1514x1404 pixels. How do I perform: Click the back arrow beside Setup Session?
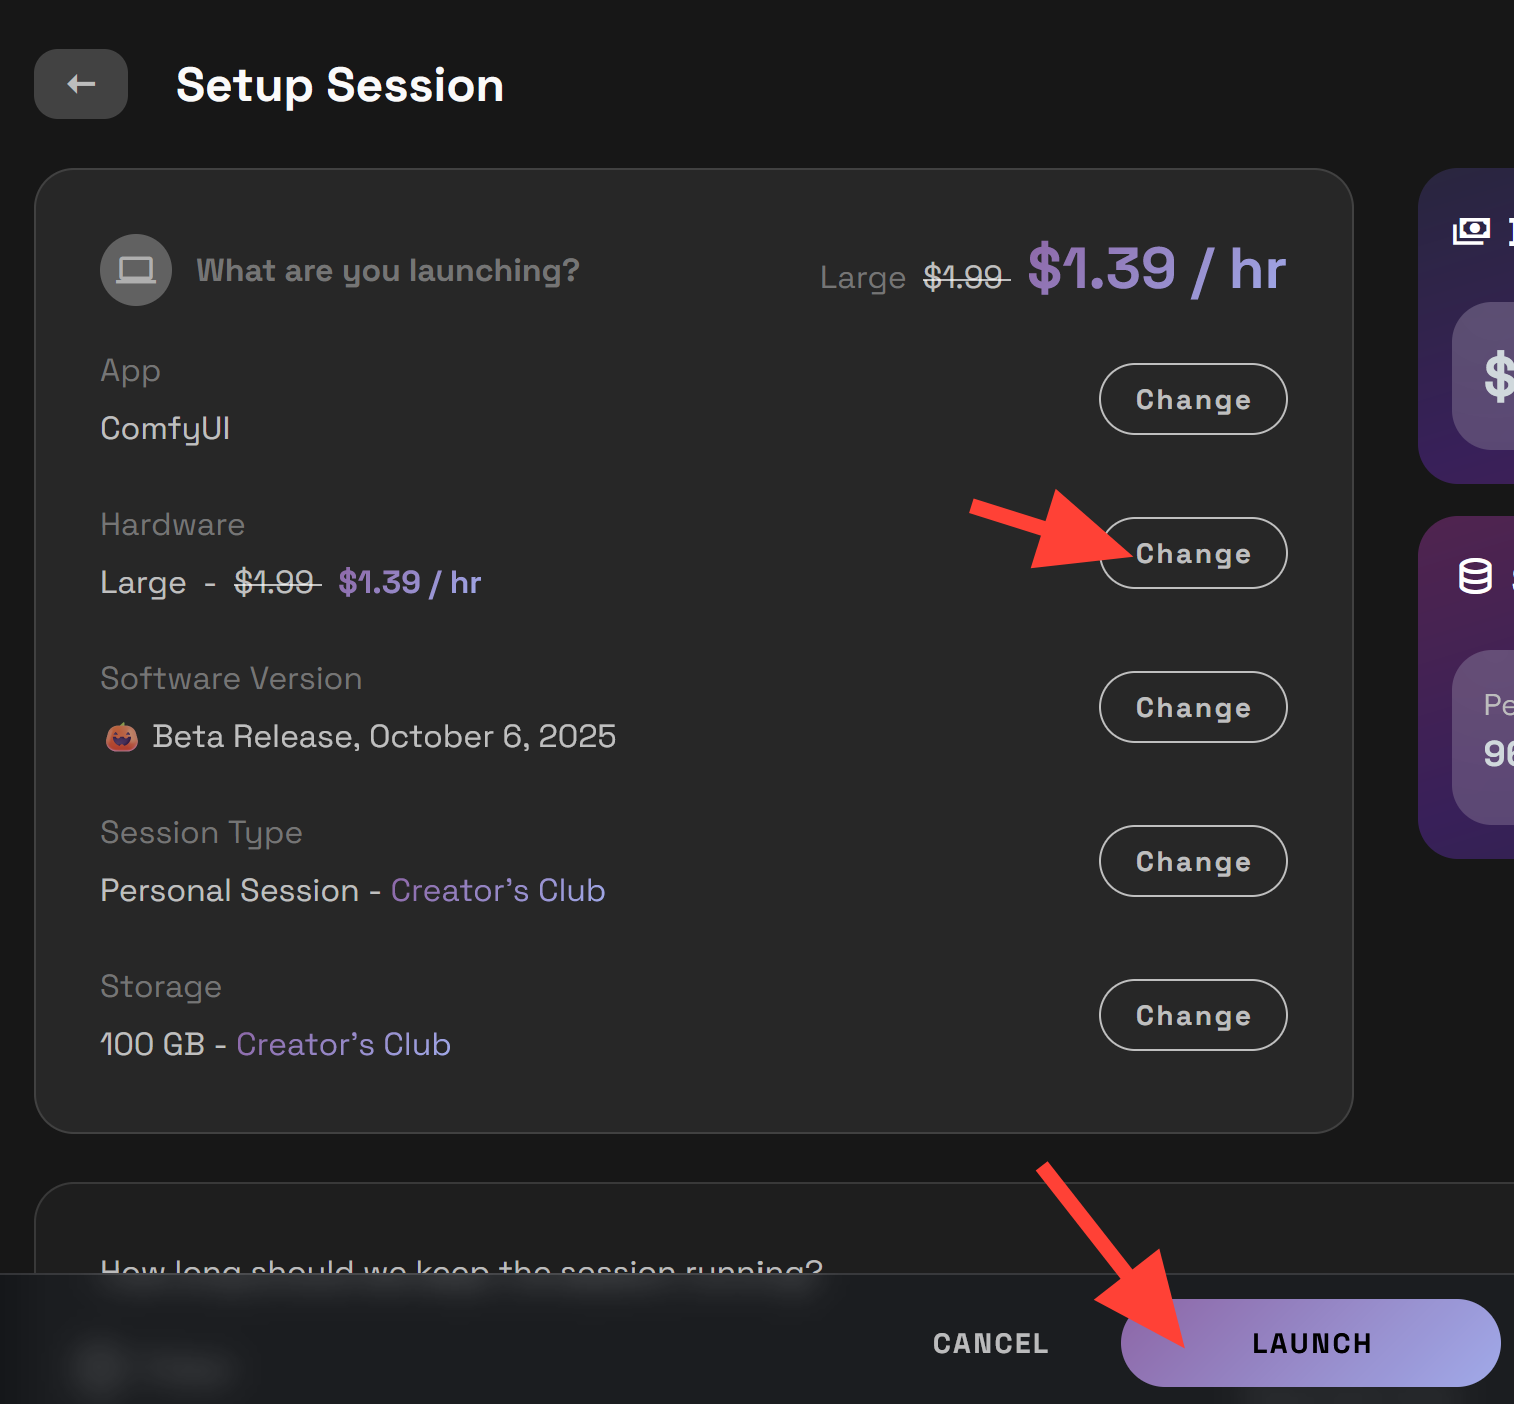pos(80,84)
